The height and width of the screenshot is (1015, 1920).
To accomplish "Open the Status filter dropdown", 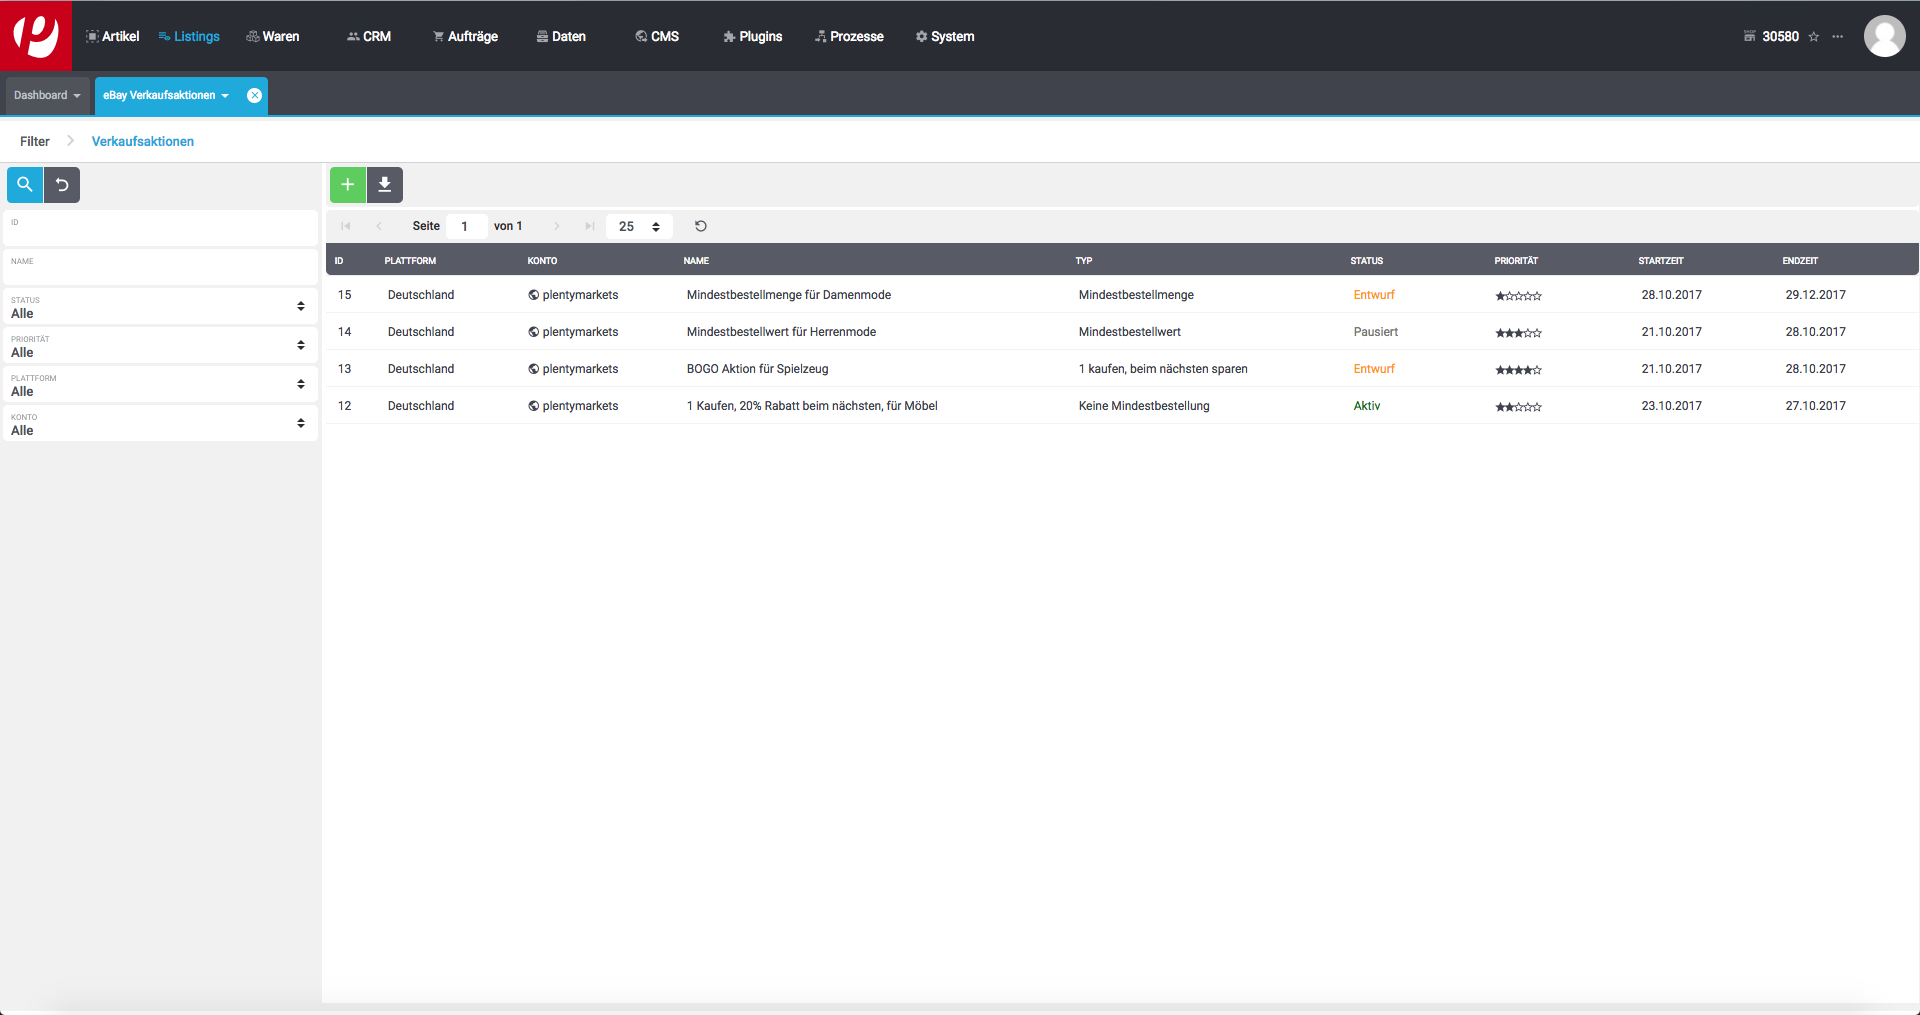I will [x=161, y=306].
